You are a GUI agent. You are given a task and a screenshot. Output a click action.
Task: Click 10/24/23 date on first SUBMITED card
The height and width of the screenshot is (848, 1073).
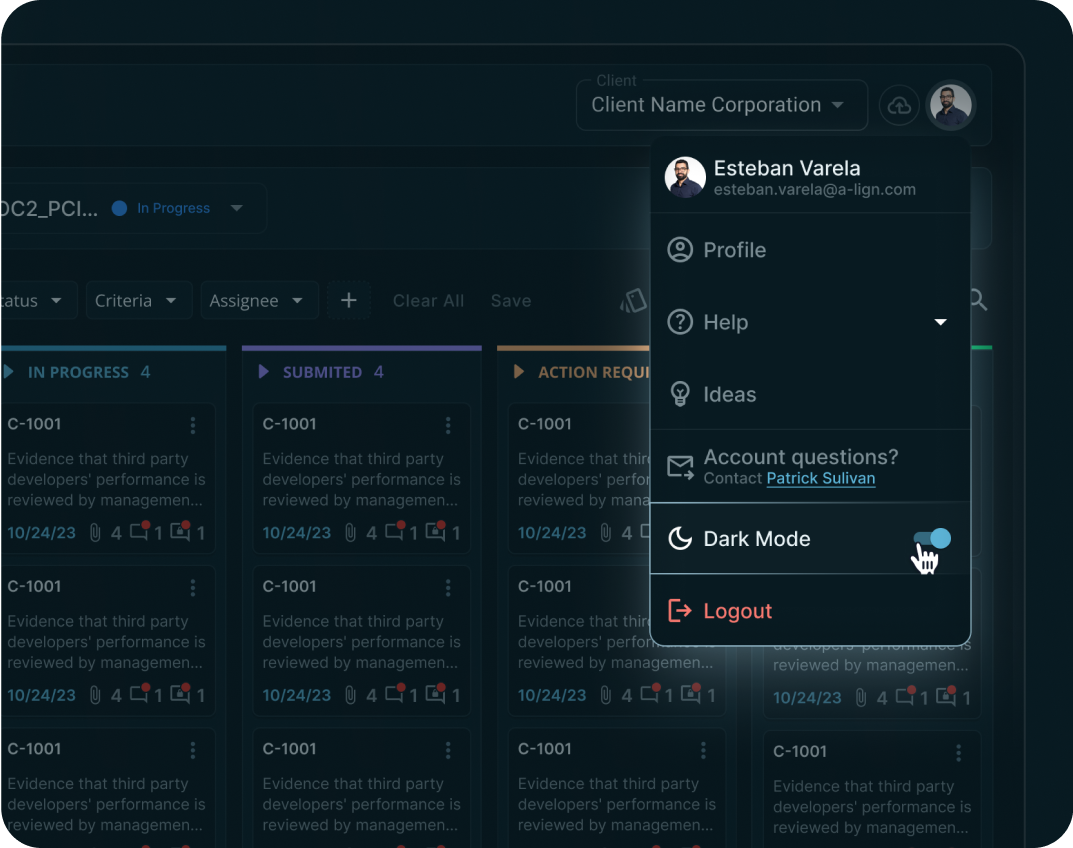[296, 532]
